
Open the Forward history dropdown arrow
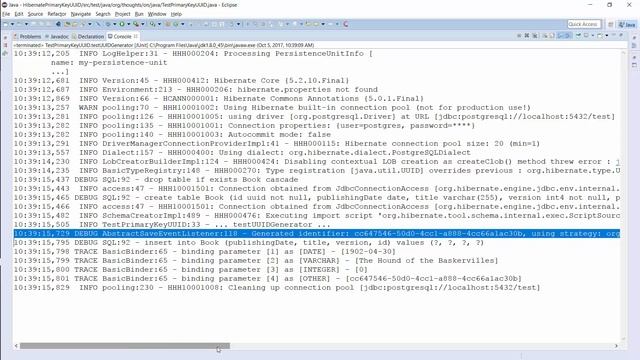point(337,24)
